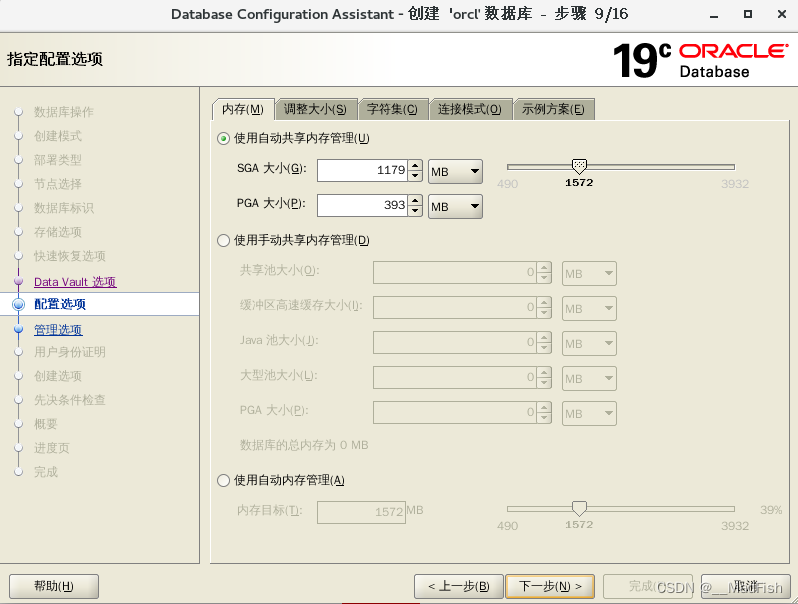The height and width of the screenshot is (604, 798).
Task: Go to the 管理选项 step
Action: (x=58, y=330)
